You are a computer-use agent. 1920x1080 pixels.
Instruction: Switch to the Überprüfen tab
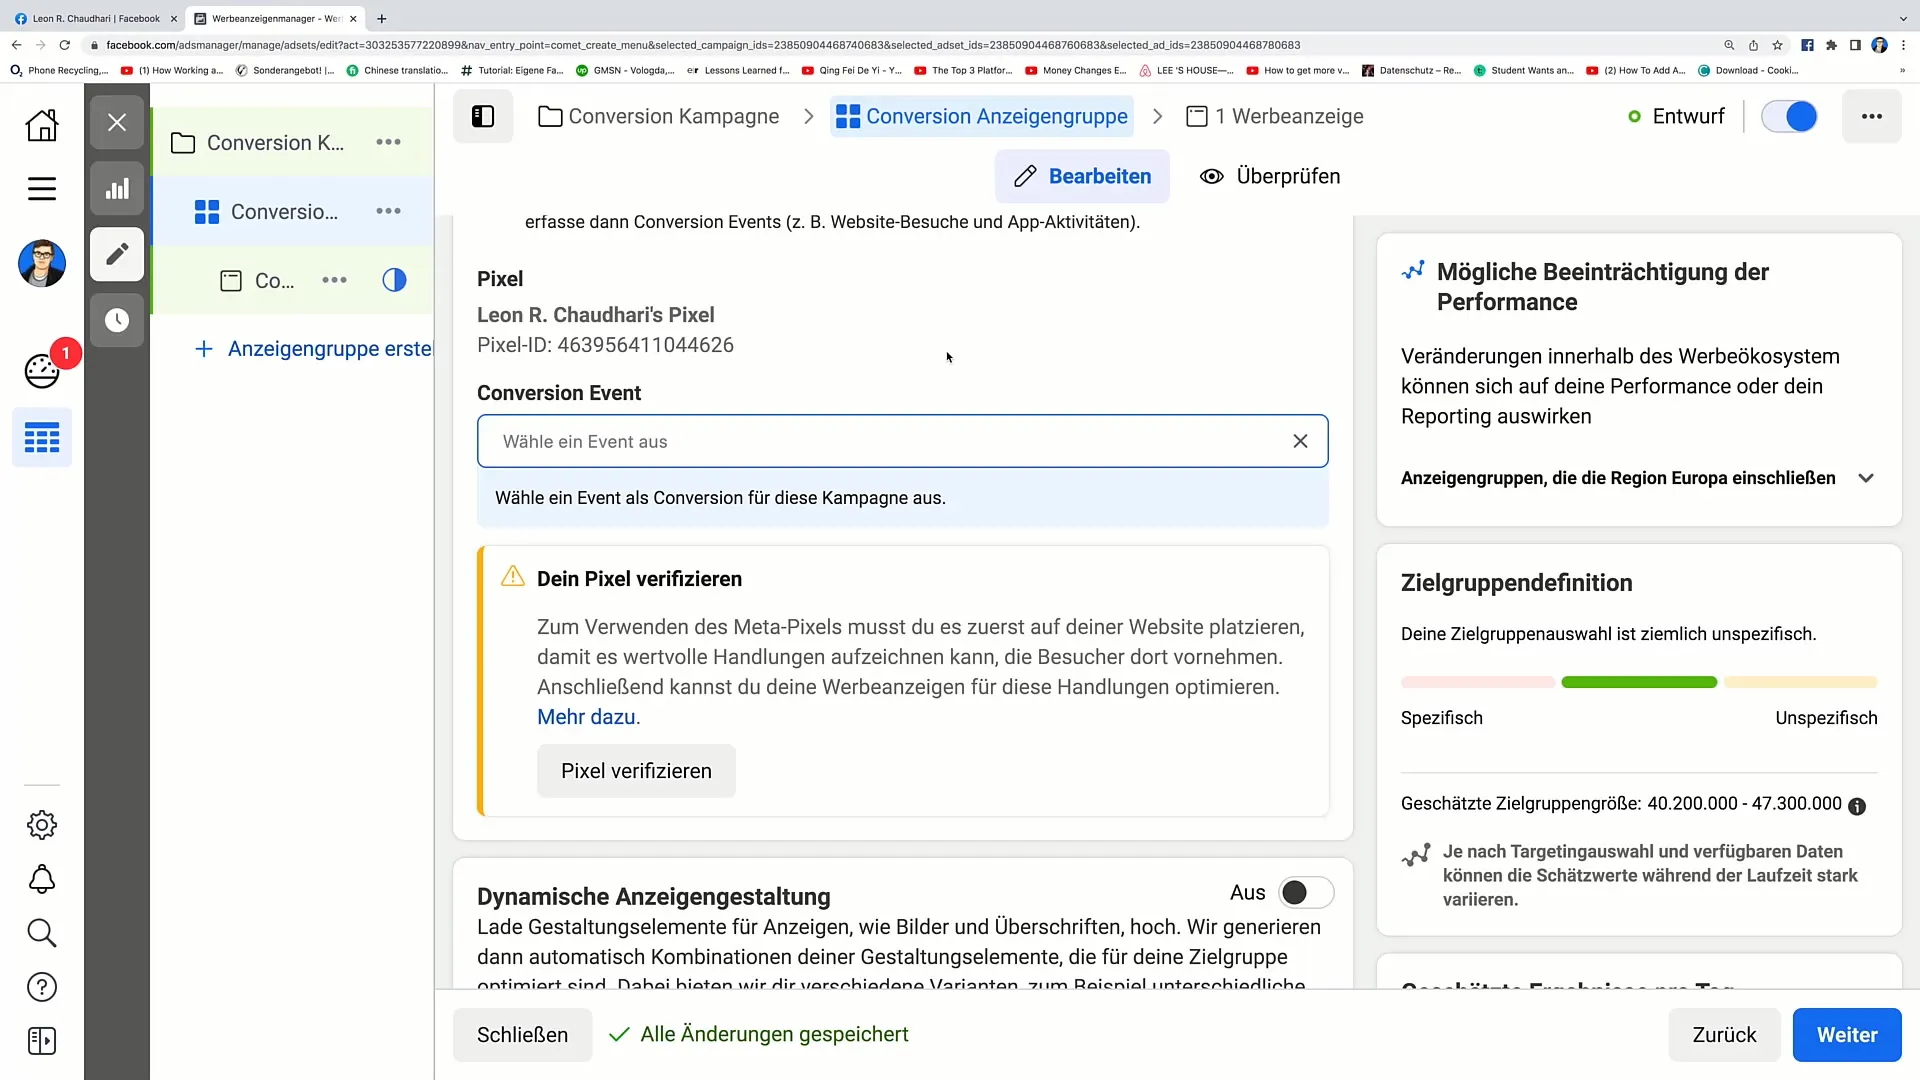coord(1271,176)
